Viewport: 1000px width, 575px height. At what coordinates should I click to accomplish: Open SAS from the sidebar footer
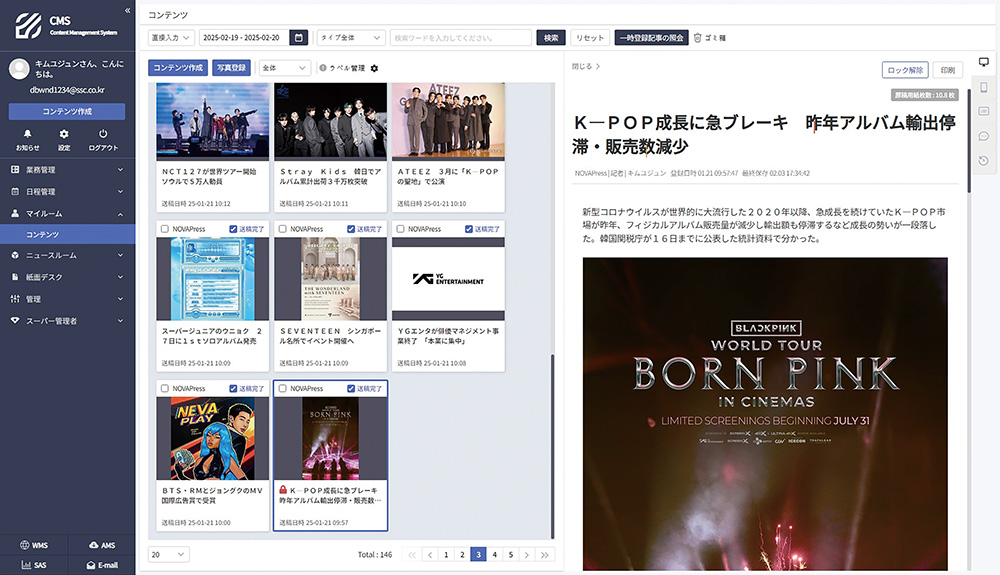pos(34,565)
